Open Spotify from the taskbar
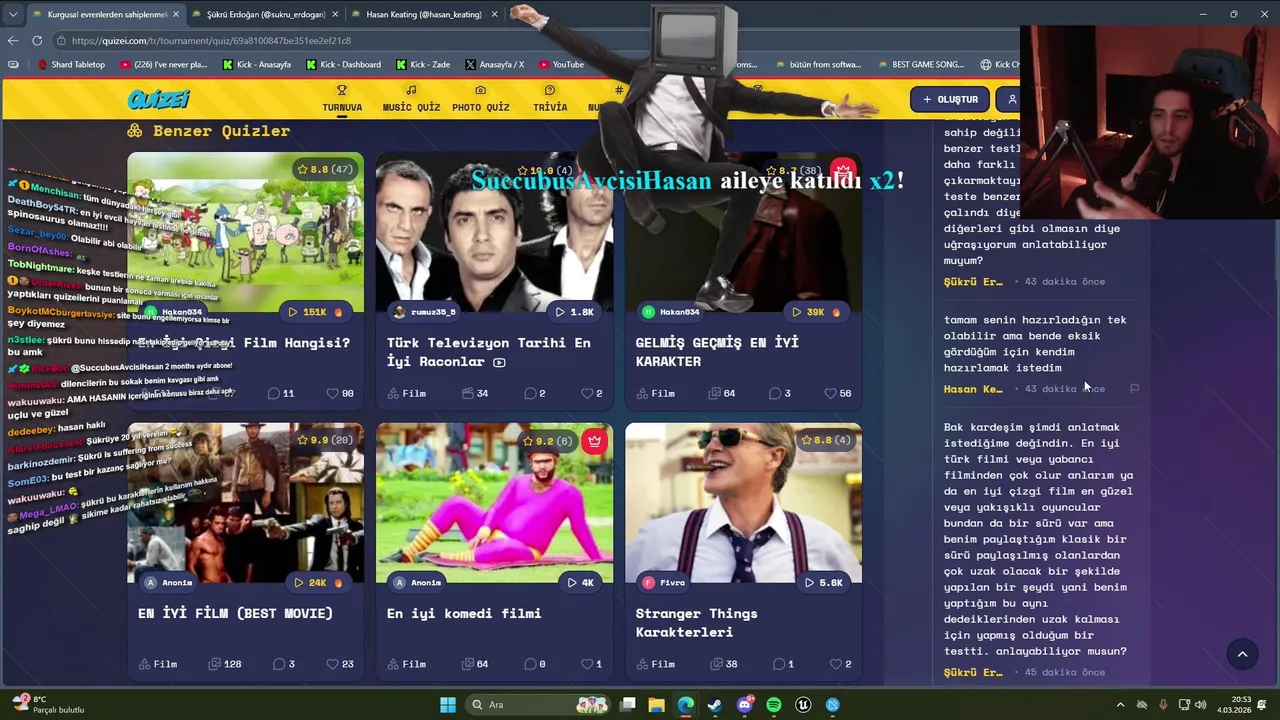Image resolution: width=1280 pixels, height=720 pixels. (x=774, y=705)
